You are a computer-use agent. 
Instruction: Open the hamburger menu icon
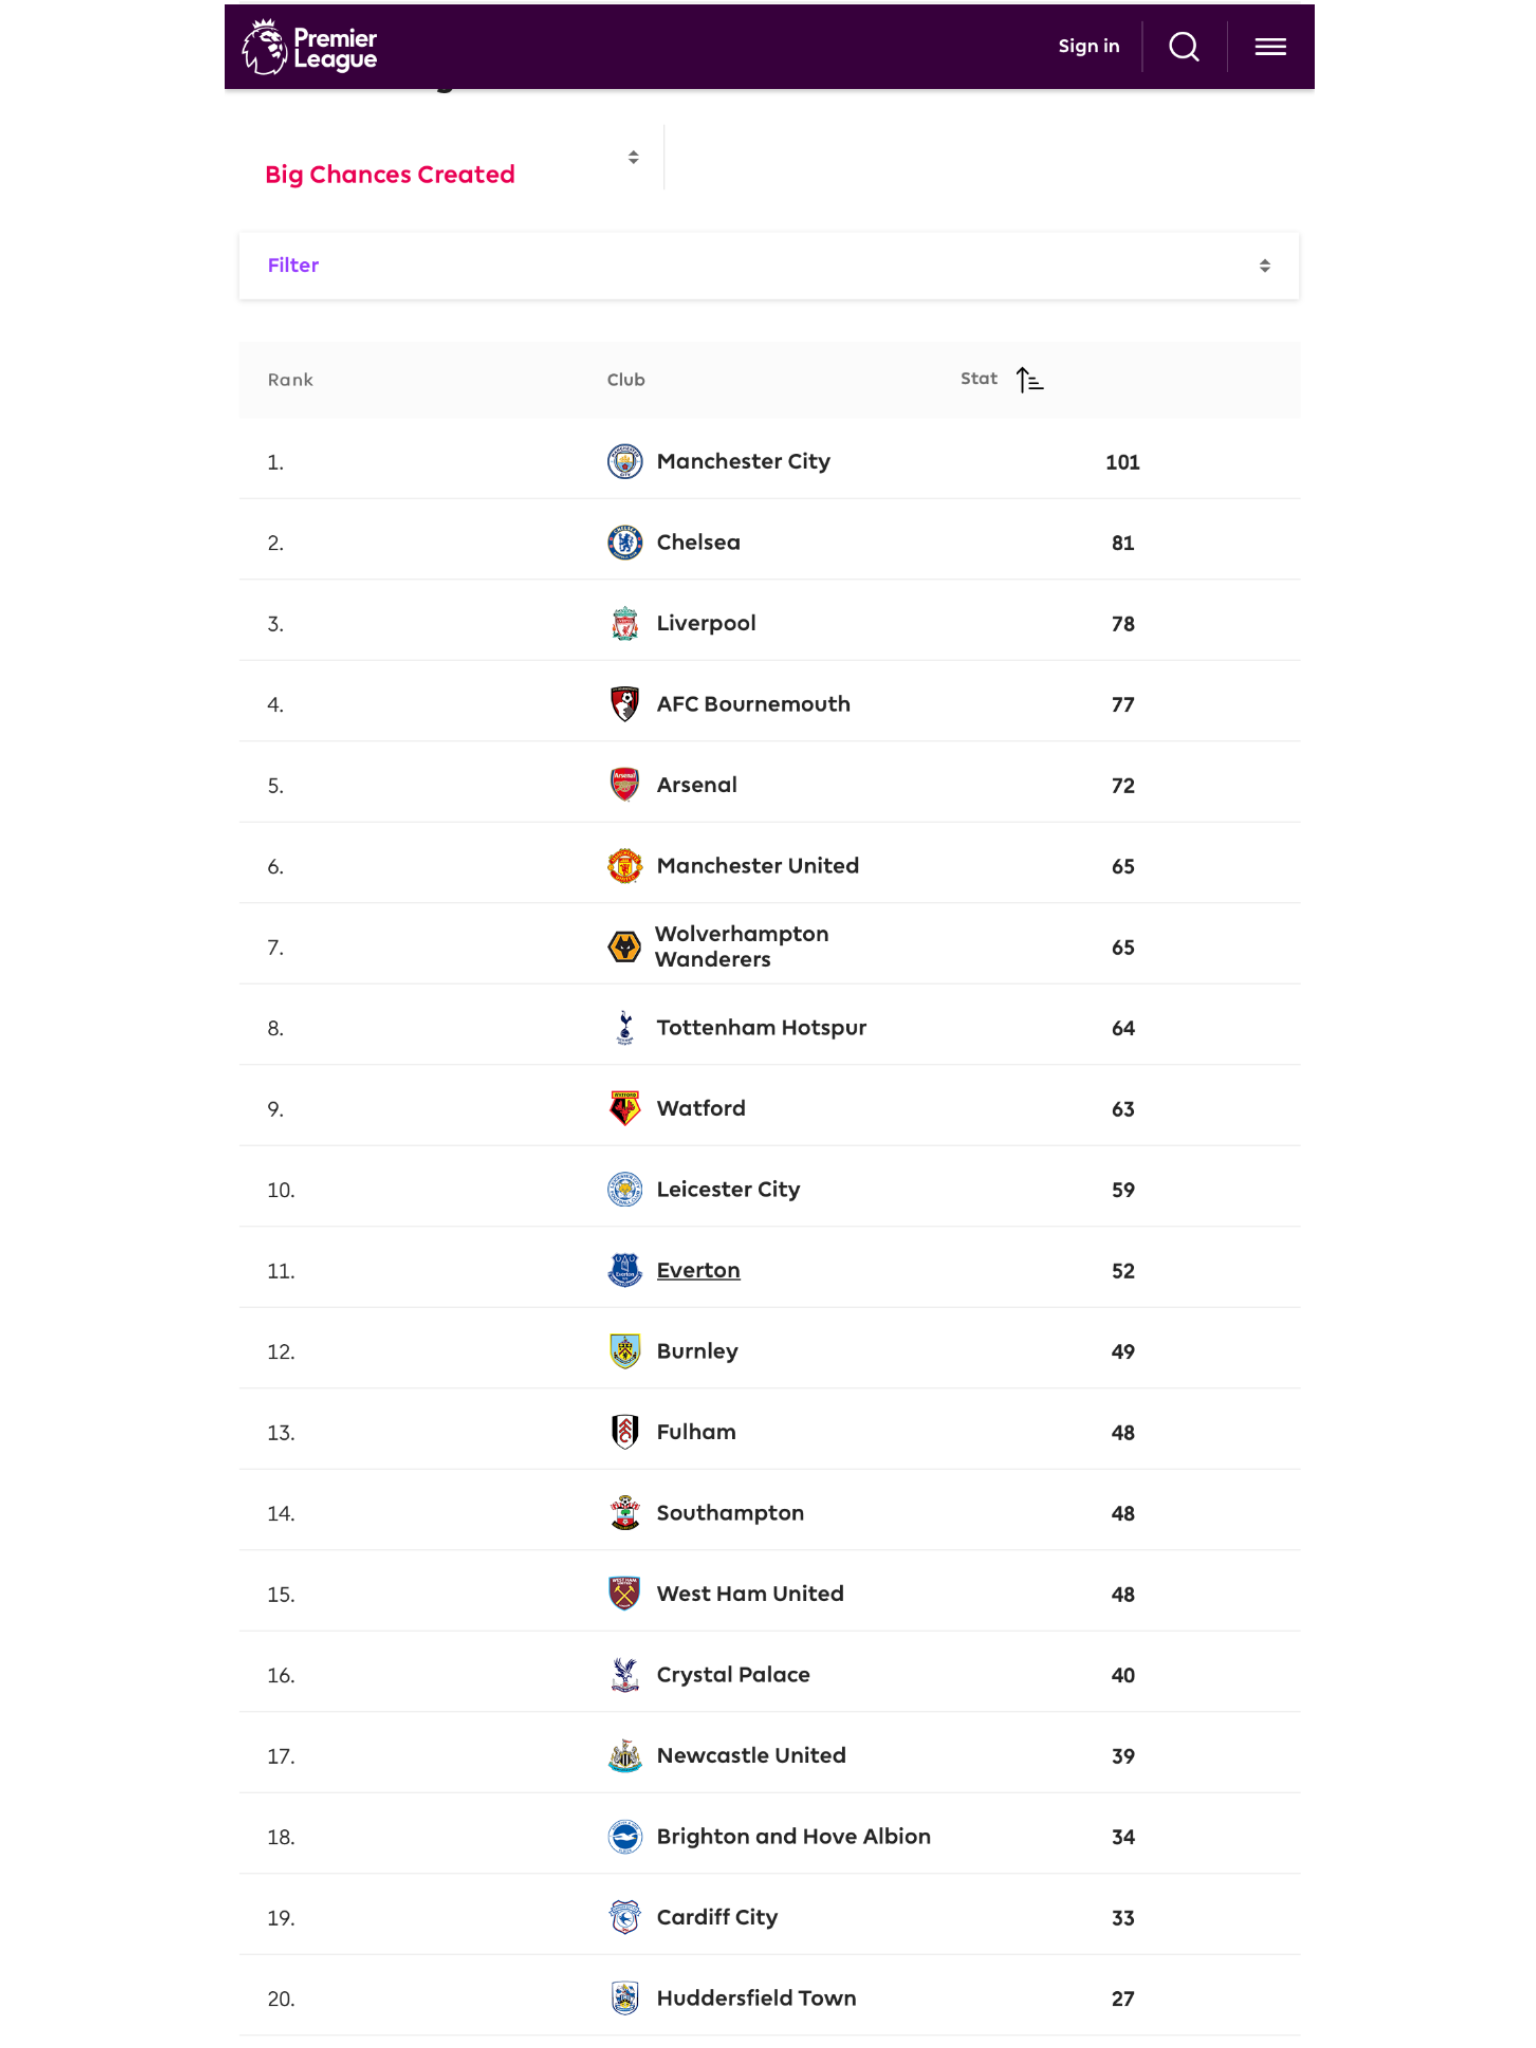pos(1270,47)
